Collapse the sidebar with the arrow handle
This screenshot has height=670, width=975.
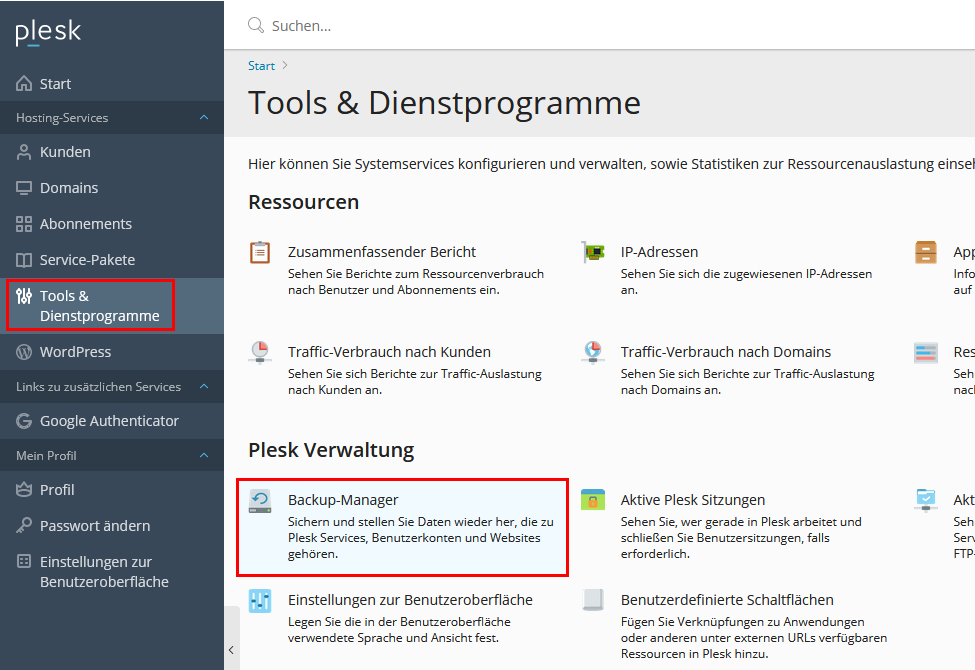[231, 650]
